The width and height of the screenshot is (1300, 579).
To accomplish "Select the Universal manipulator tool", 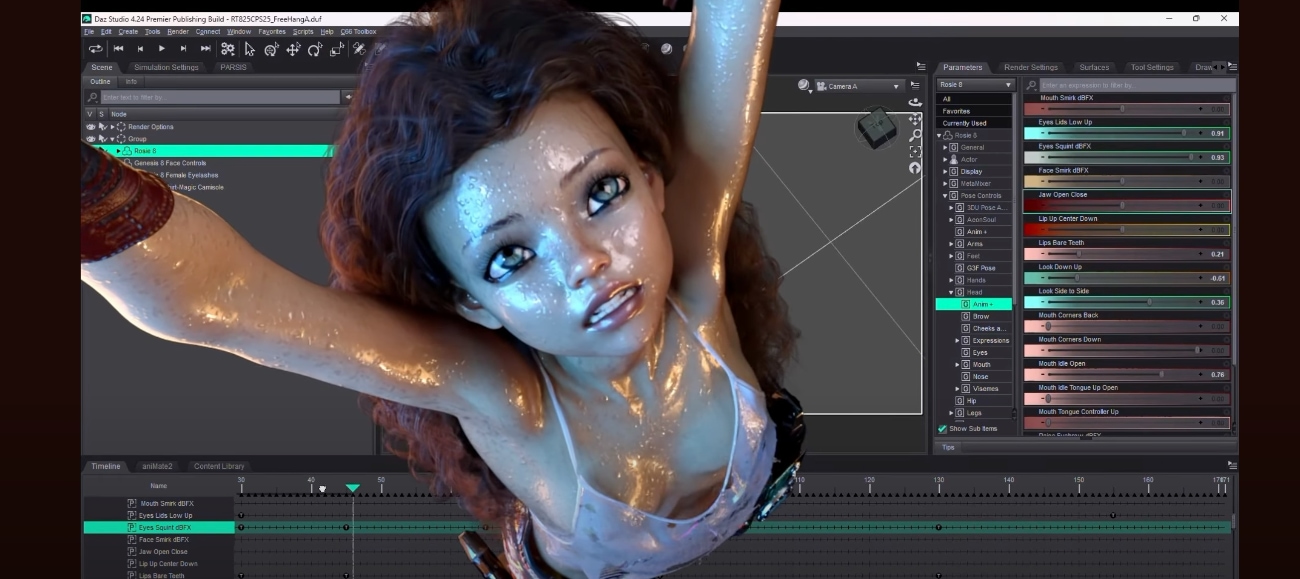I will [272, 48].
